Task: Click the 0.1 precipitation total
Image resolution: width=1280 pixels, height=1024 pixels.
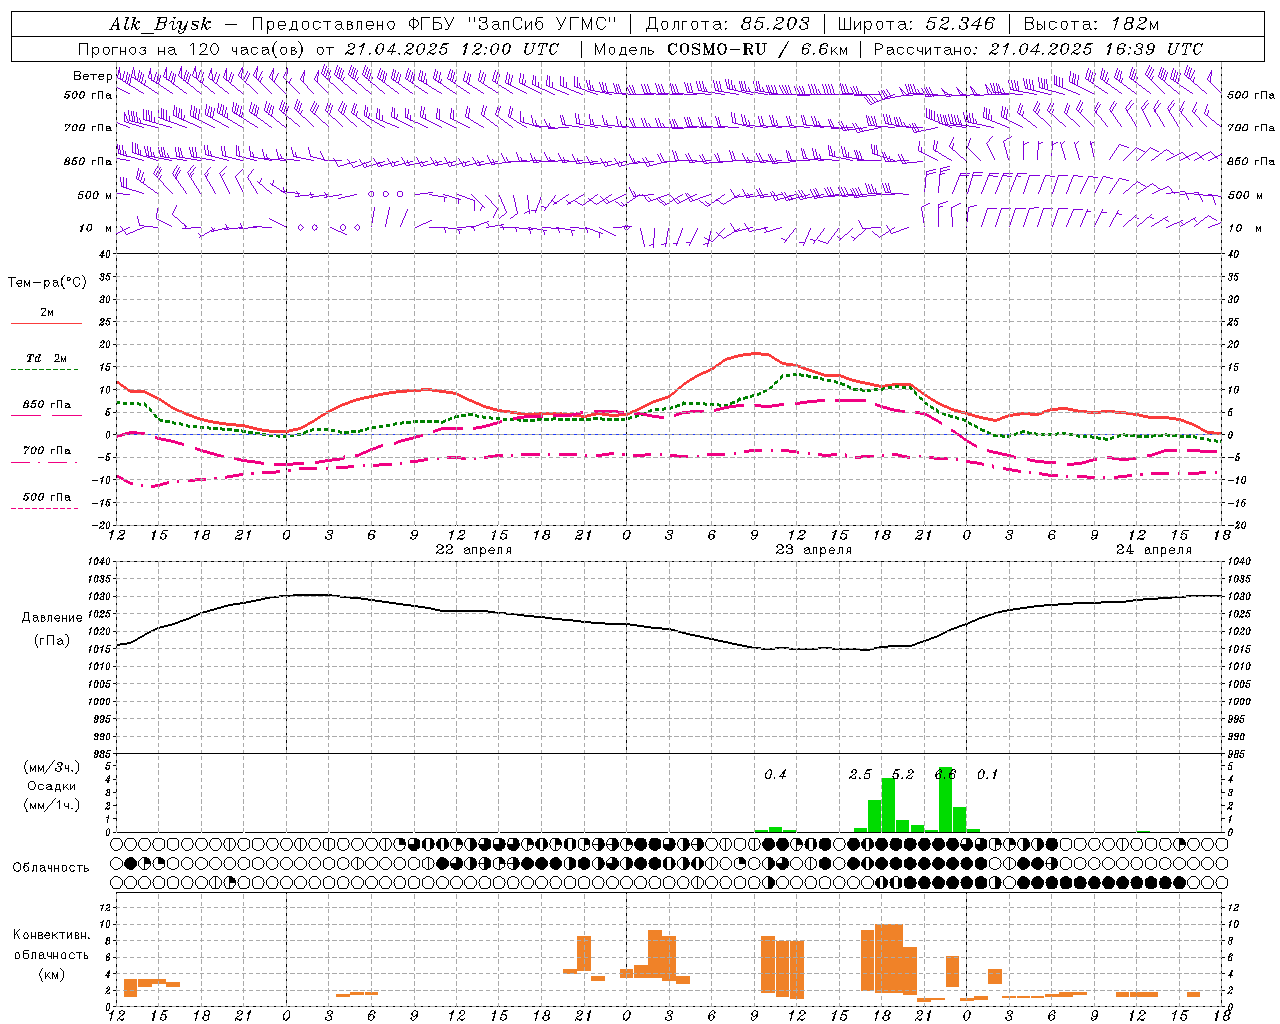Action: 987,775
